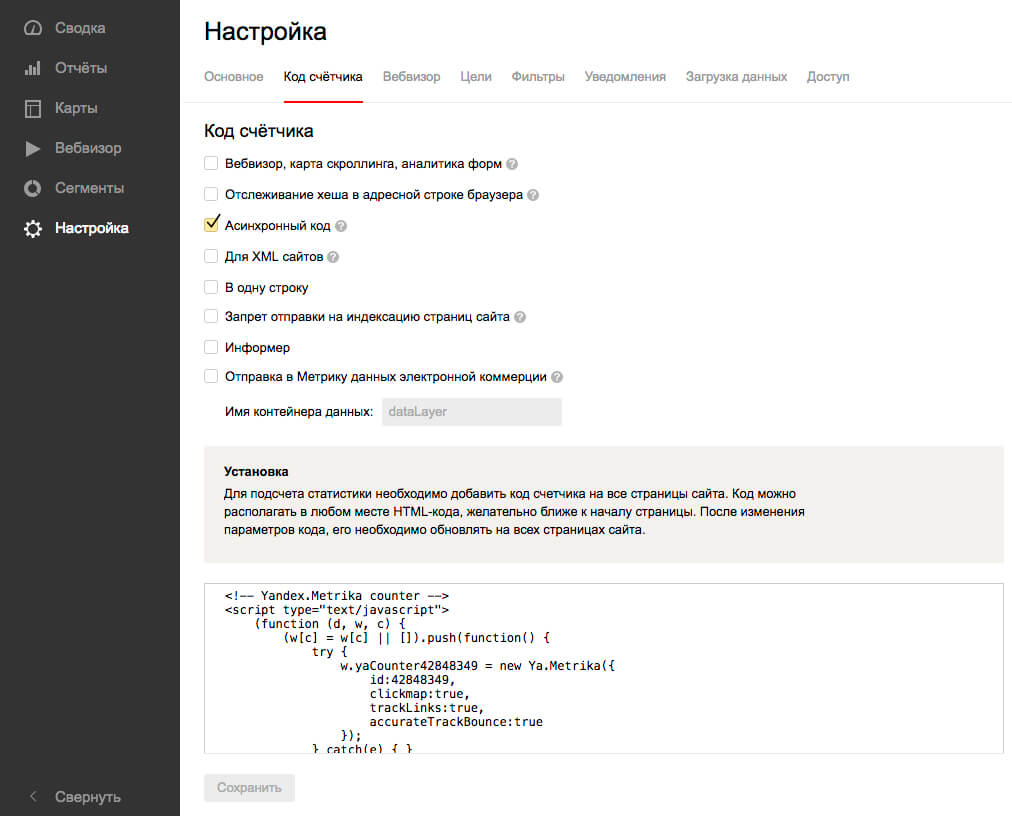The height and width of the screenshot is (816, 1012).
Task: Open help icon next to Асинхронный код
Action: click(341, 226)
